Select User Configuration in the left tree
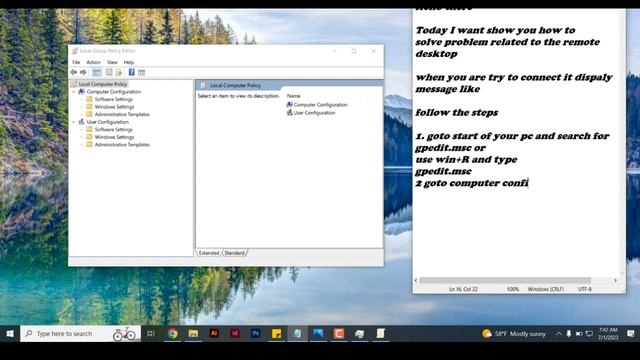This screenshot has width=640, height=360. (107, 122)
